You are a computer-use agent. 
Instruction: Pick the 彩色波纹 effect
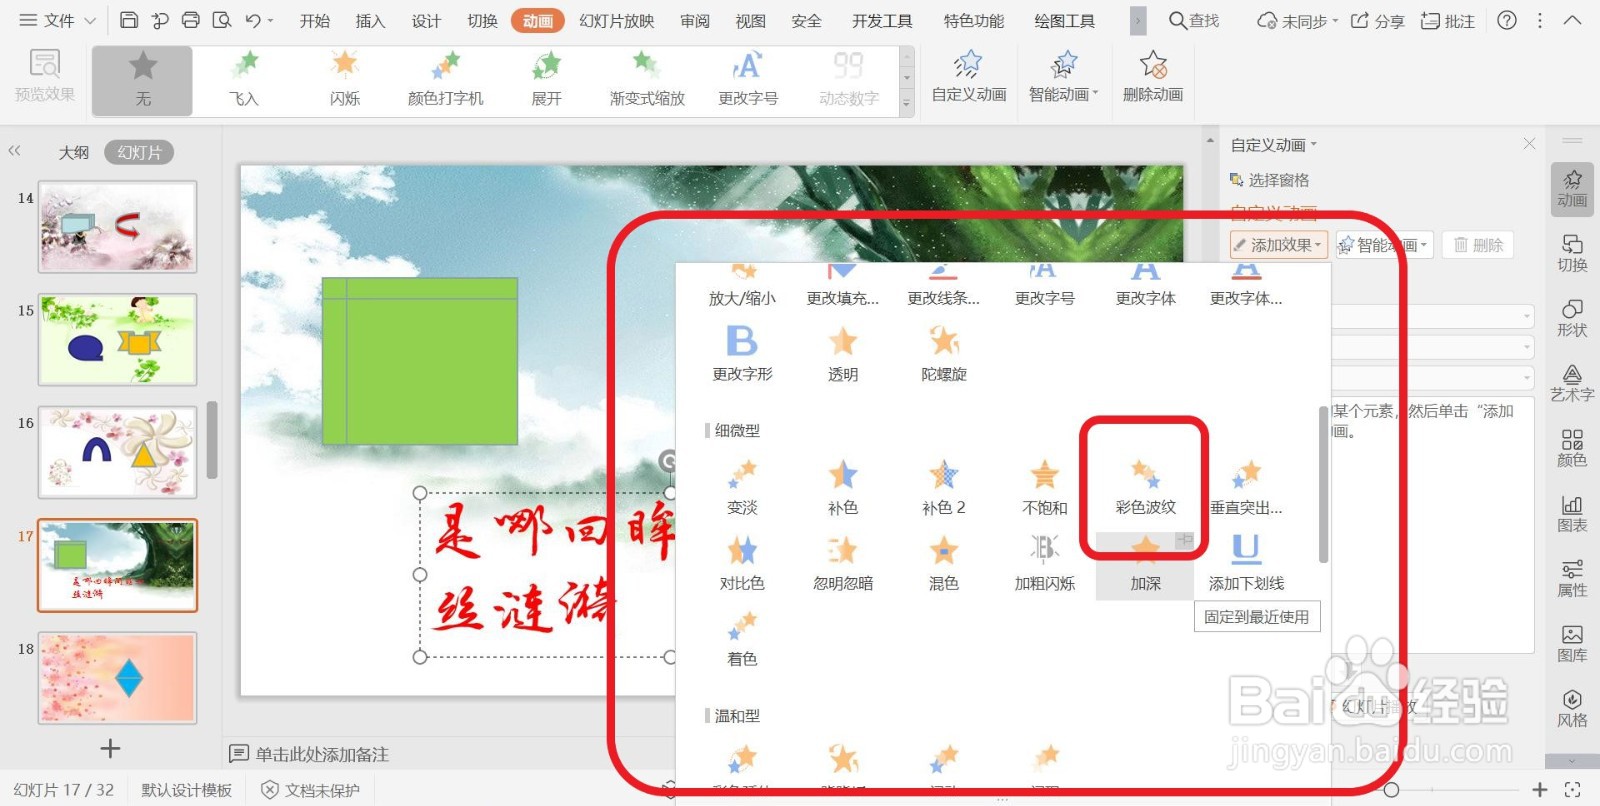(1145, 487)
